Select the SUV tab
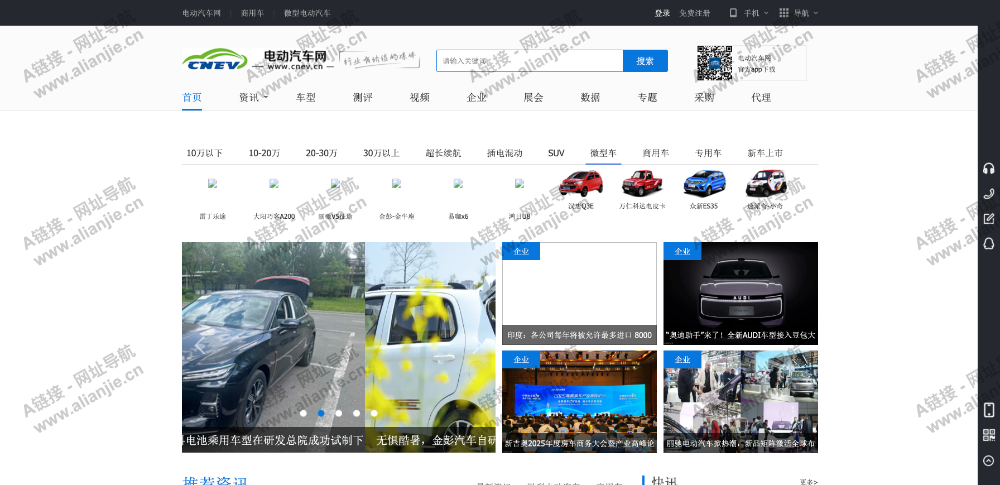This screenshot has height=485, width=1000. click(x=556, y=153)
